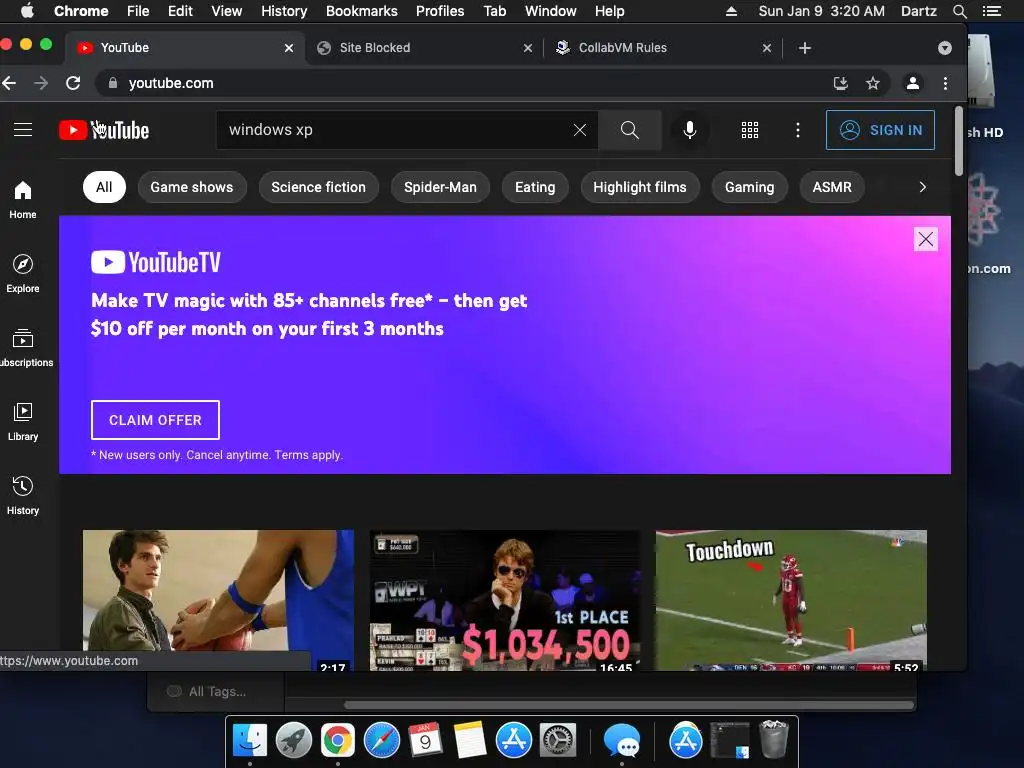Open the Touchdown football video thumbnail
This screenshot has height=768, width=1024.
(x=791, y=600)
